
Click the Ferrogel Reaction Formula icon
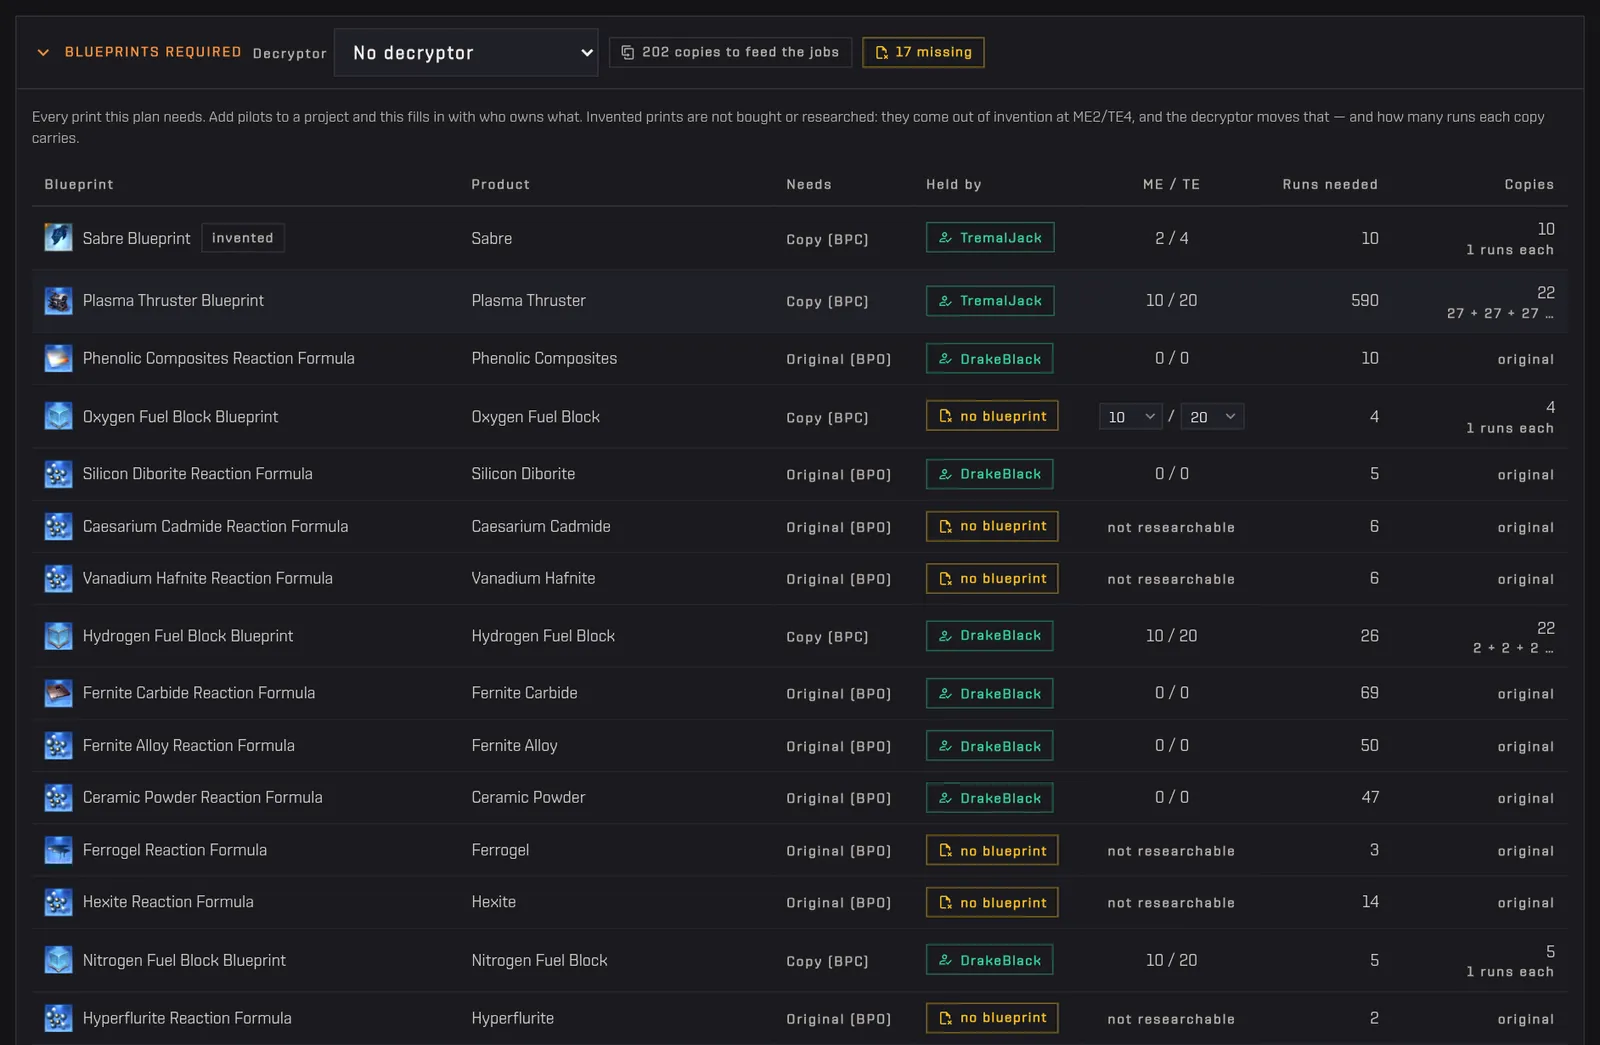(58, 850)
